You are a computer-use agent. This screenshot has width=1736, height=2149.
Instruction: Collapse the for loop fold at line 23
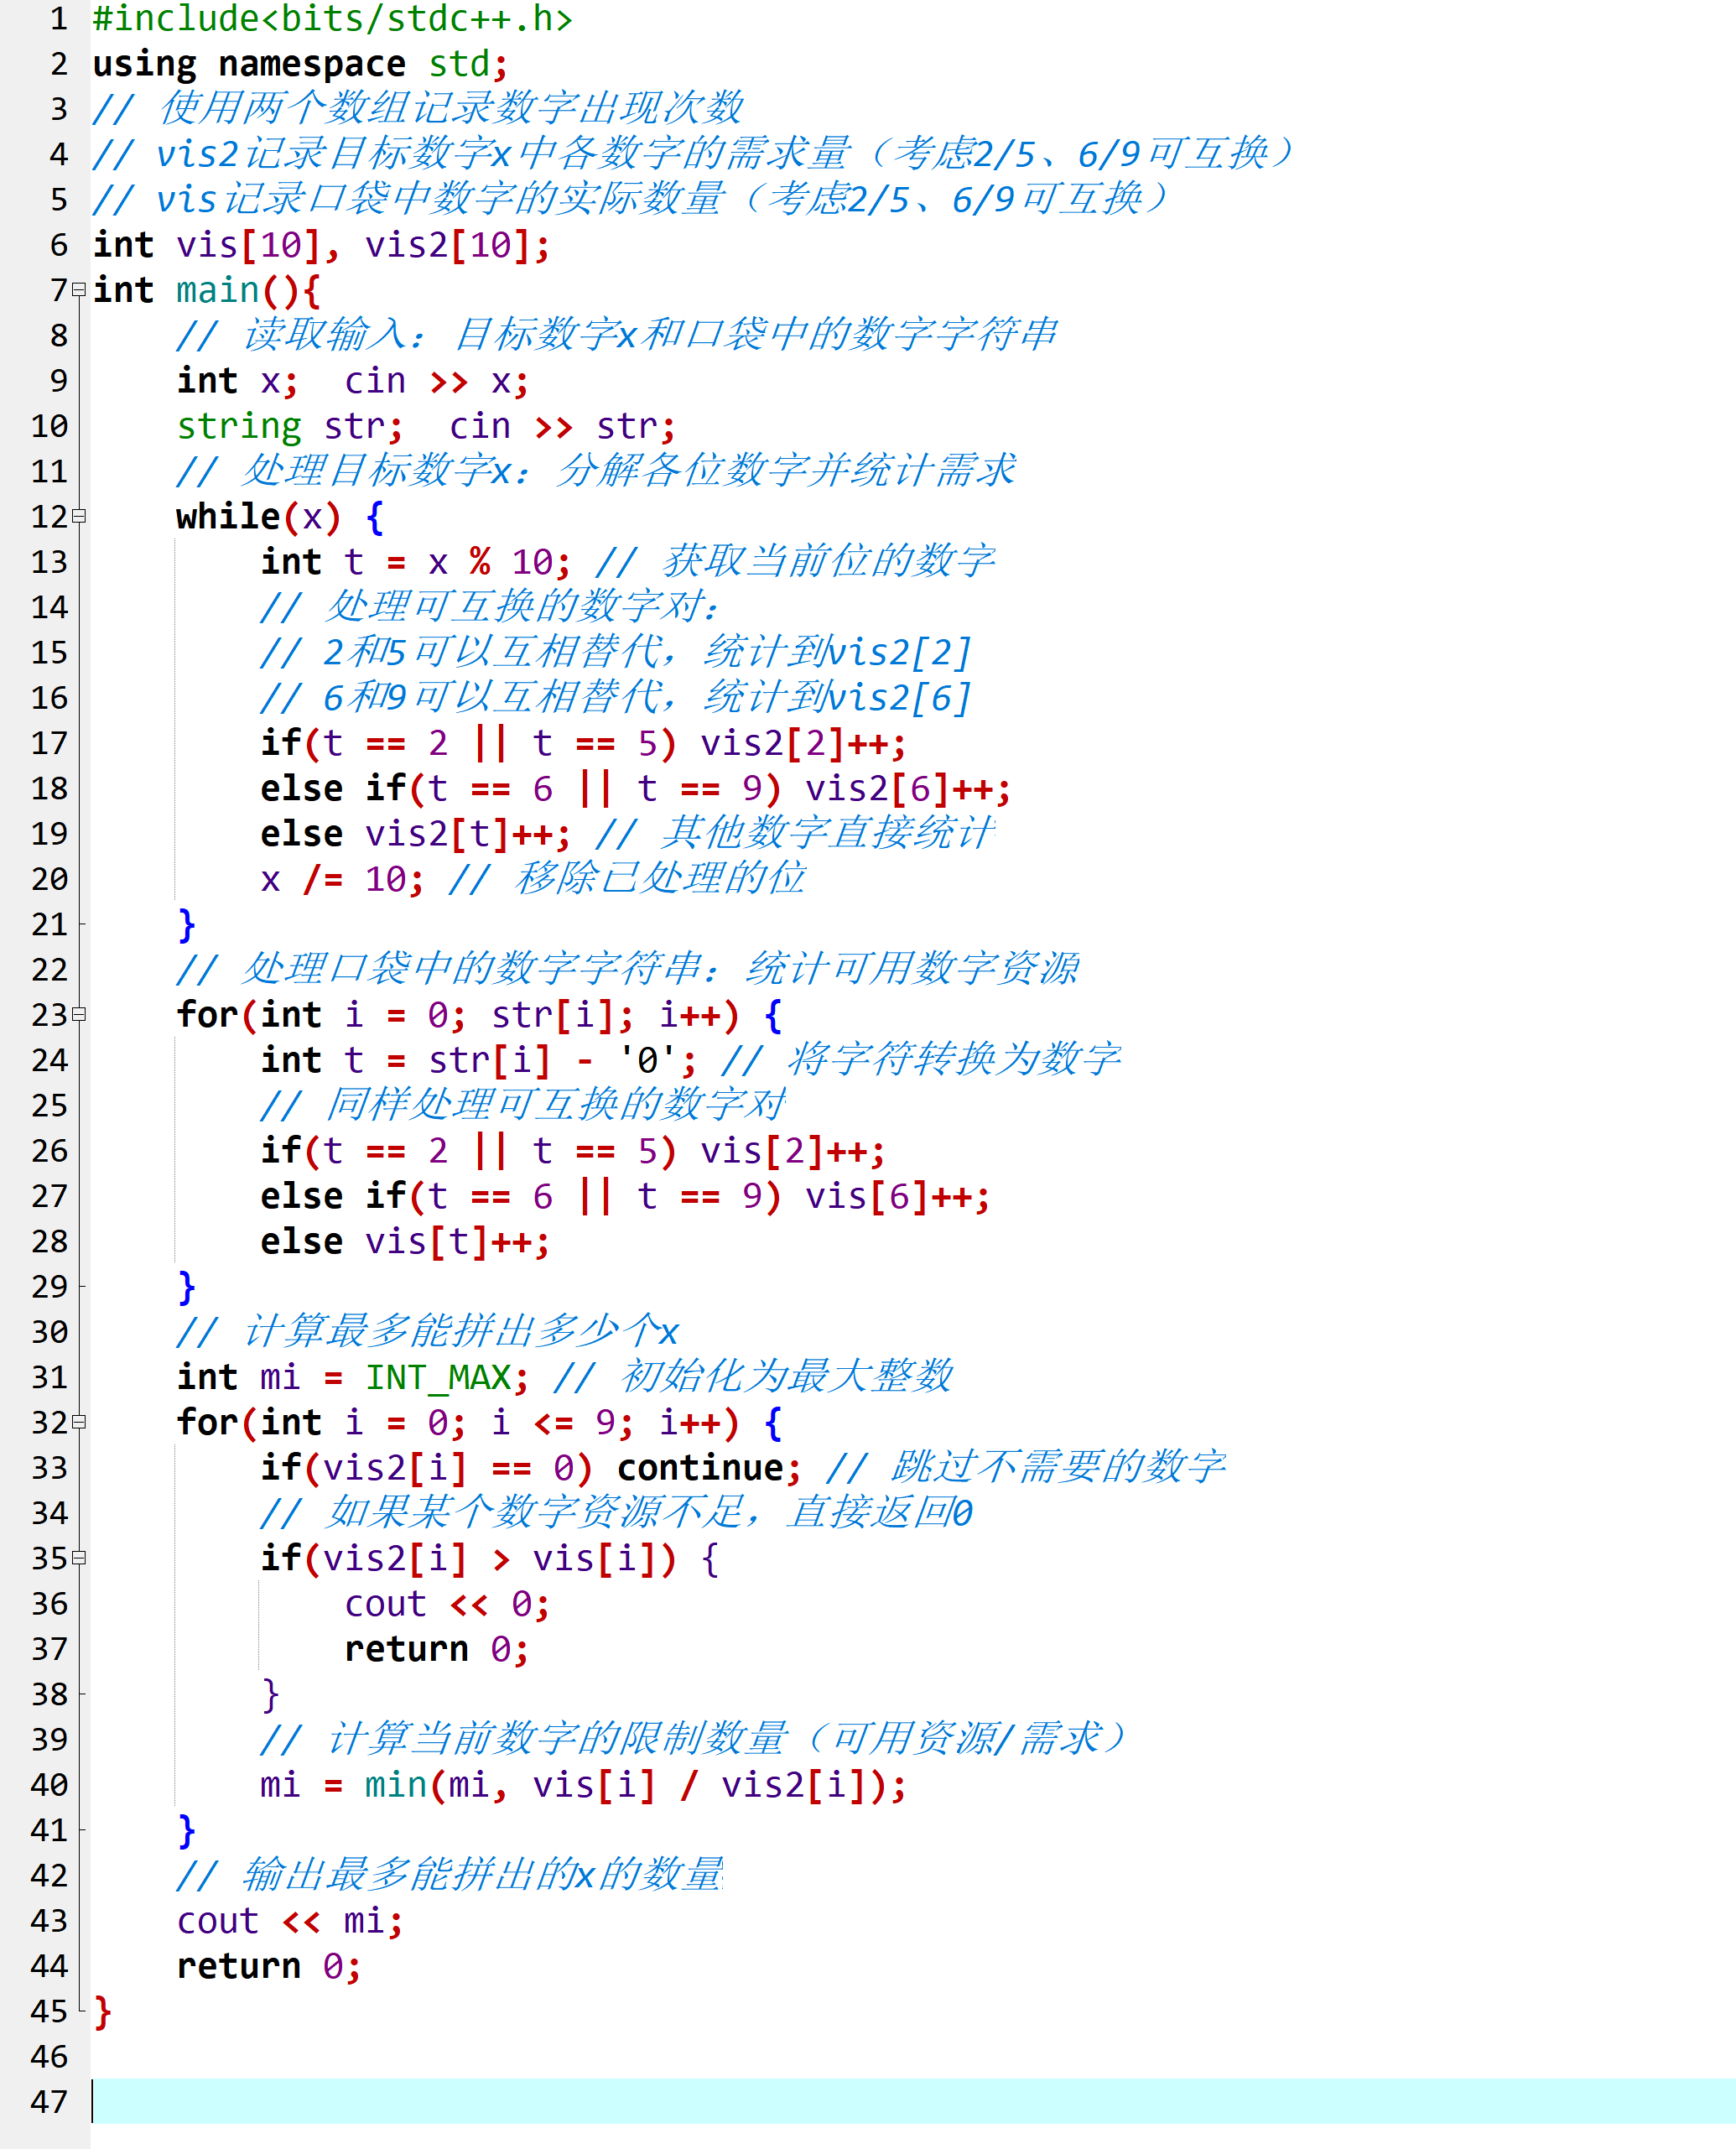[79, 1014]
